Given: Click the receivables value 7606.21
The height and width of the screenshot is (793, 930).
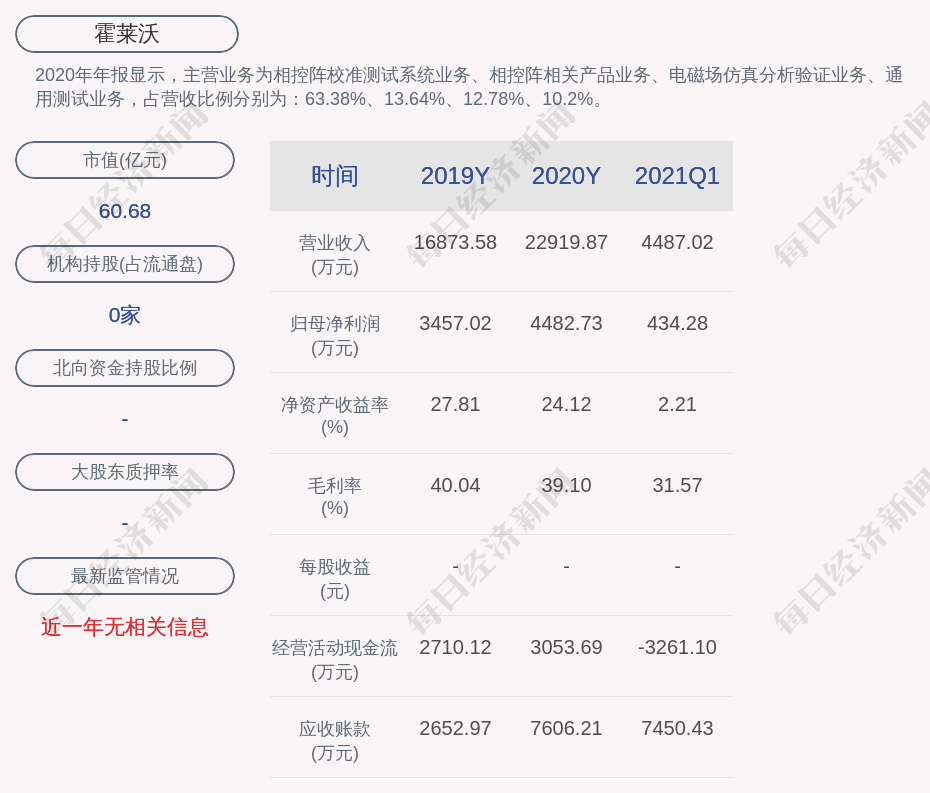Looking at the screenshot, I should tap(566, 728).
